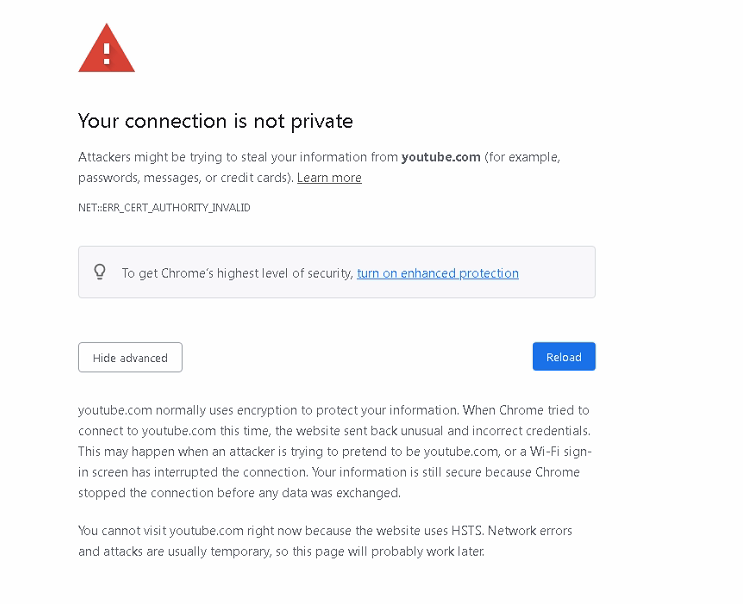The image size is (743, 604).
Task: Click the lightbulb tip icon
Action: 100,272
